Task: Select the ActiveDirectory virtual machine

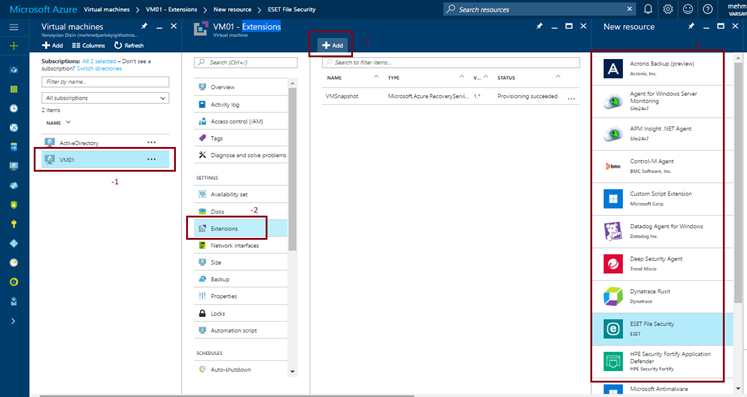Action: (x=79, y=143)
